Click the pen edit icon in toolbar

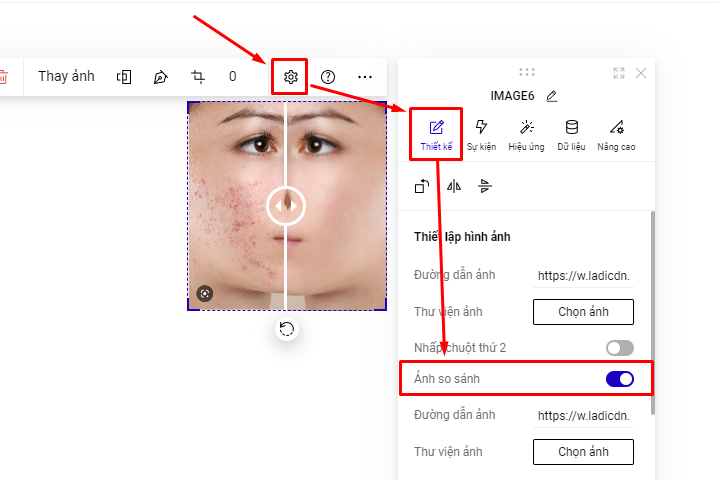click(160, 77)
